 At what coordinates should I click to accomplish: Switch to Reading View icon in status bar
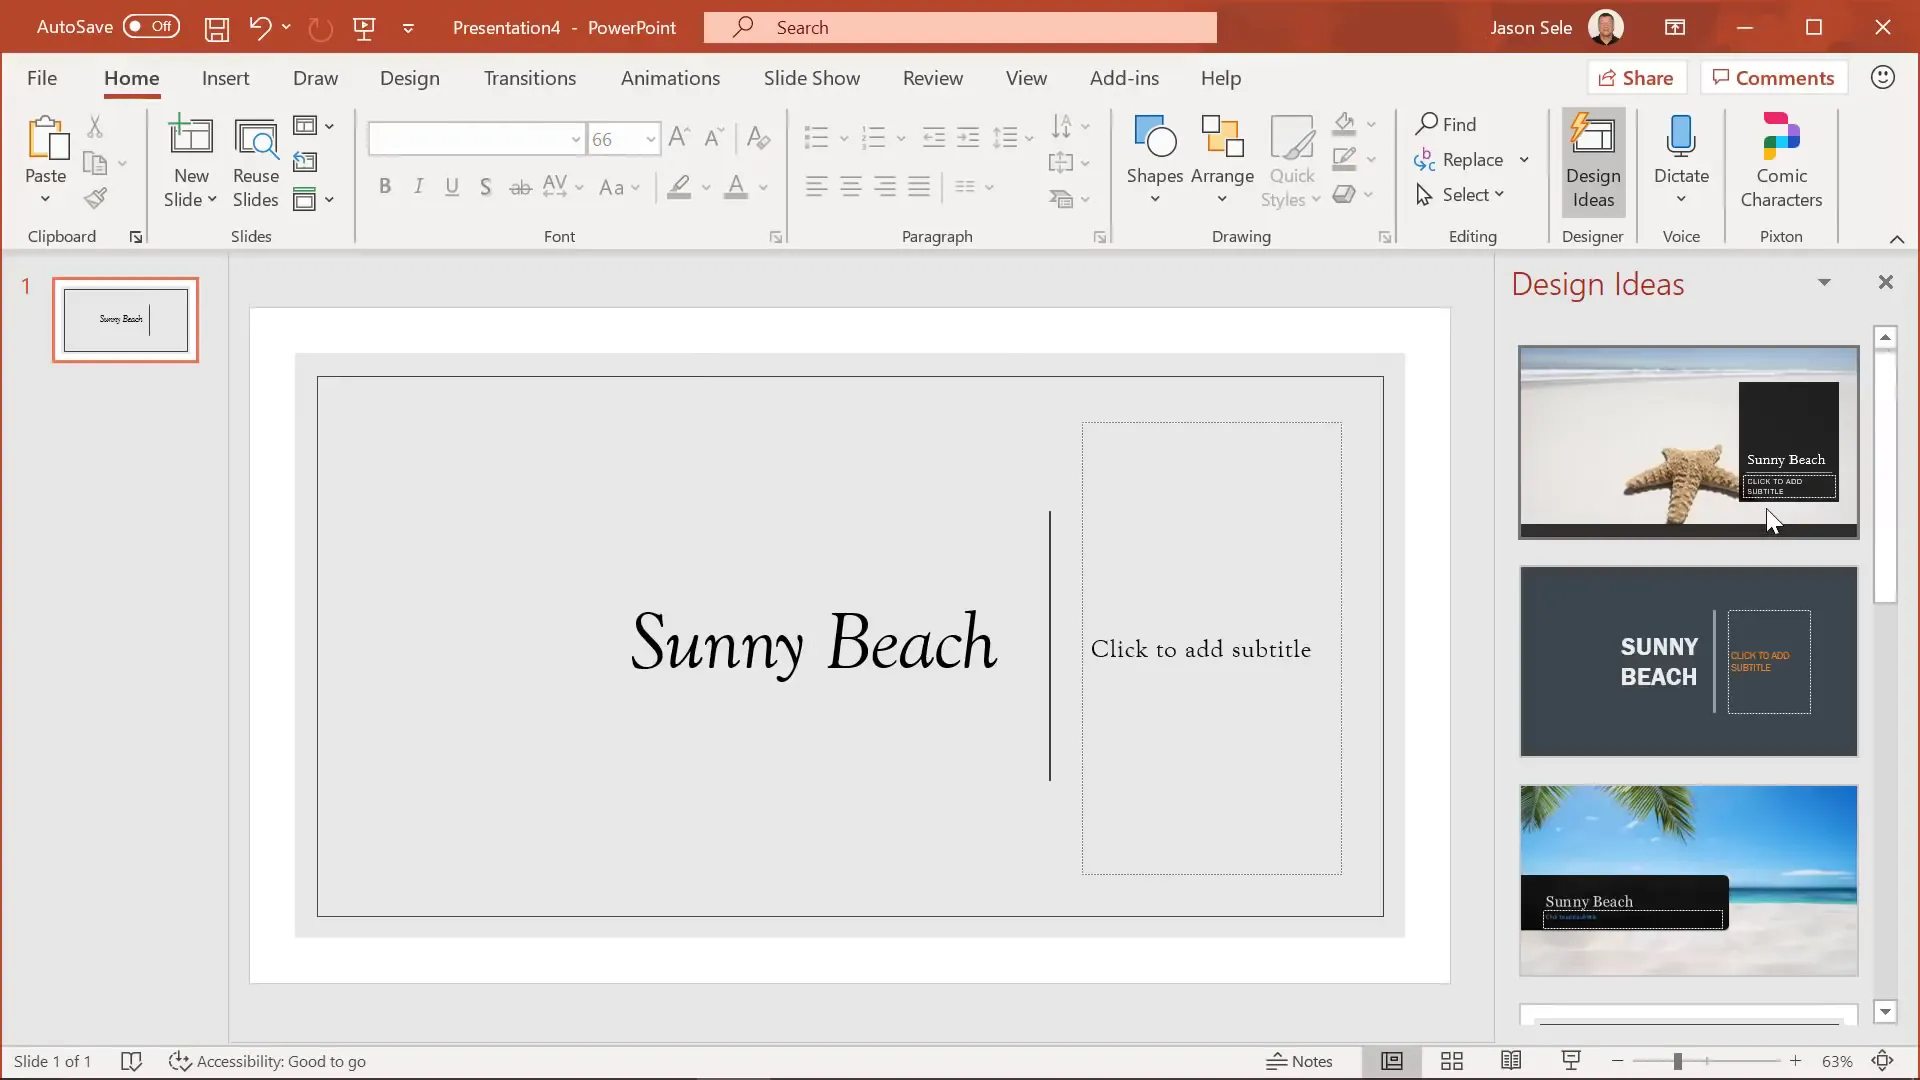click(x=1511, y=1061)
